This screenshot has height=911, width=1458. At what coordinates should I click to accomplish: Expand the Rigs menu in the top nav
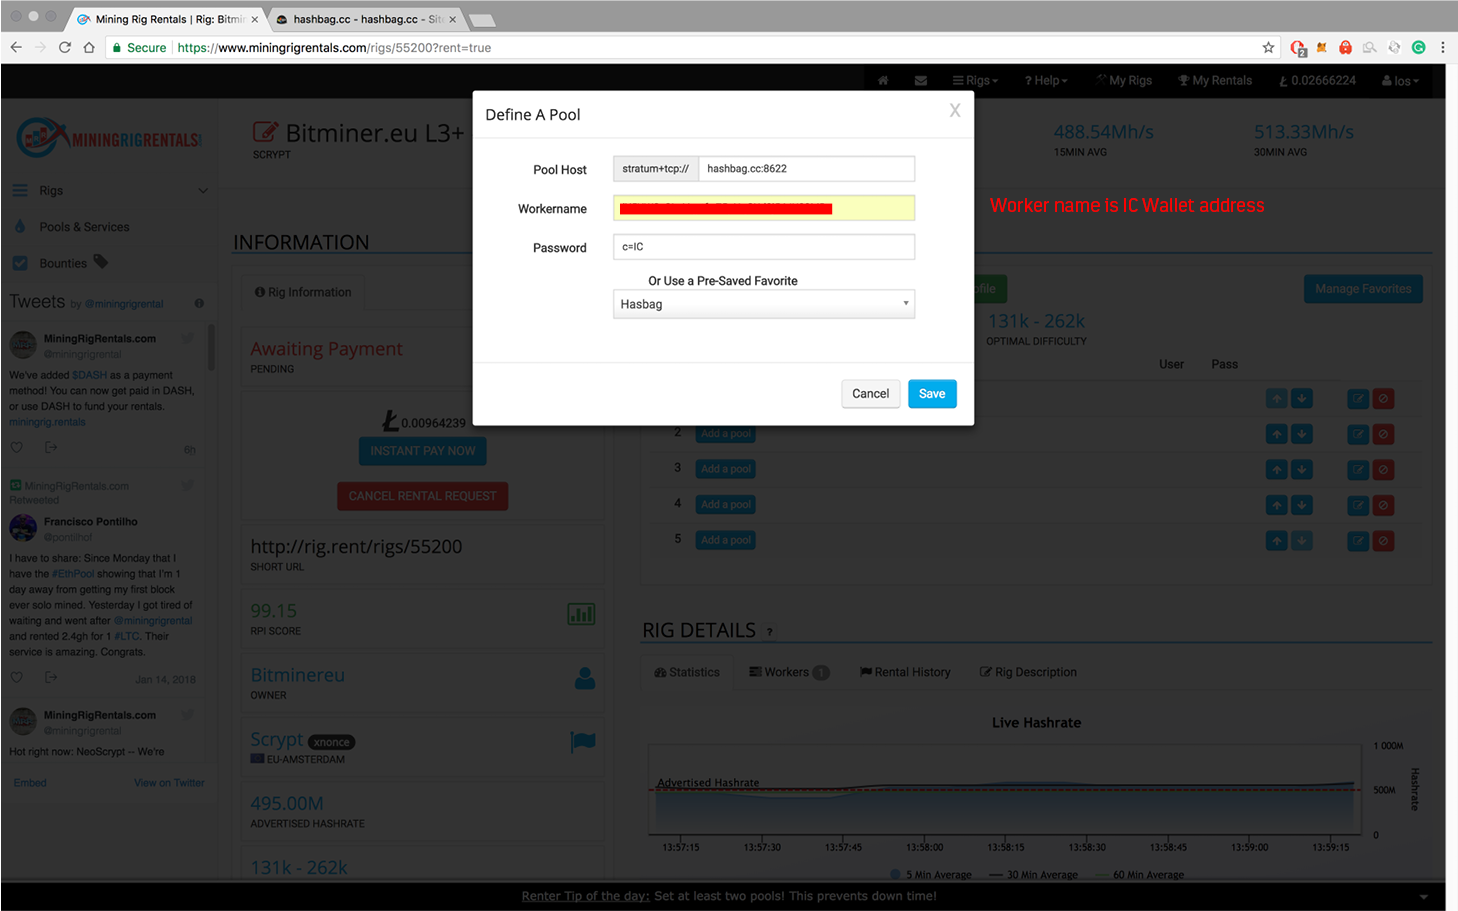[x=975, y=81]
